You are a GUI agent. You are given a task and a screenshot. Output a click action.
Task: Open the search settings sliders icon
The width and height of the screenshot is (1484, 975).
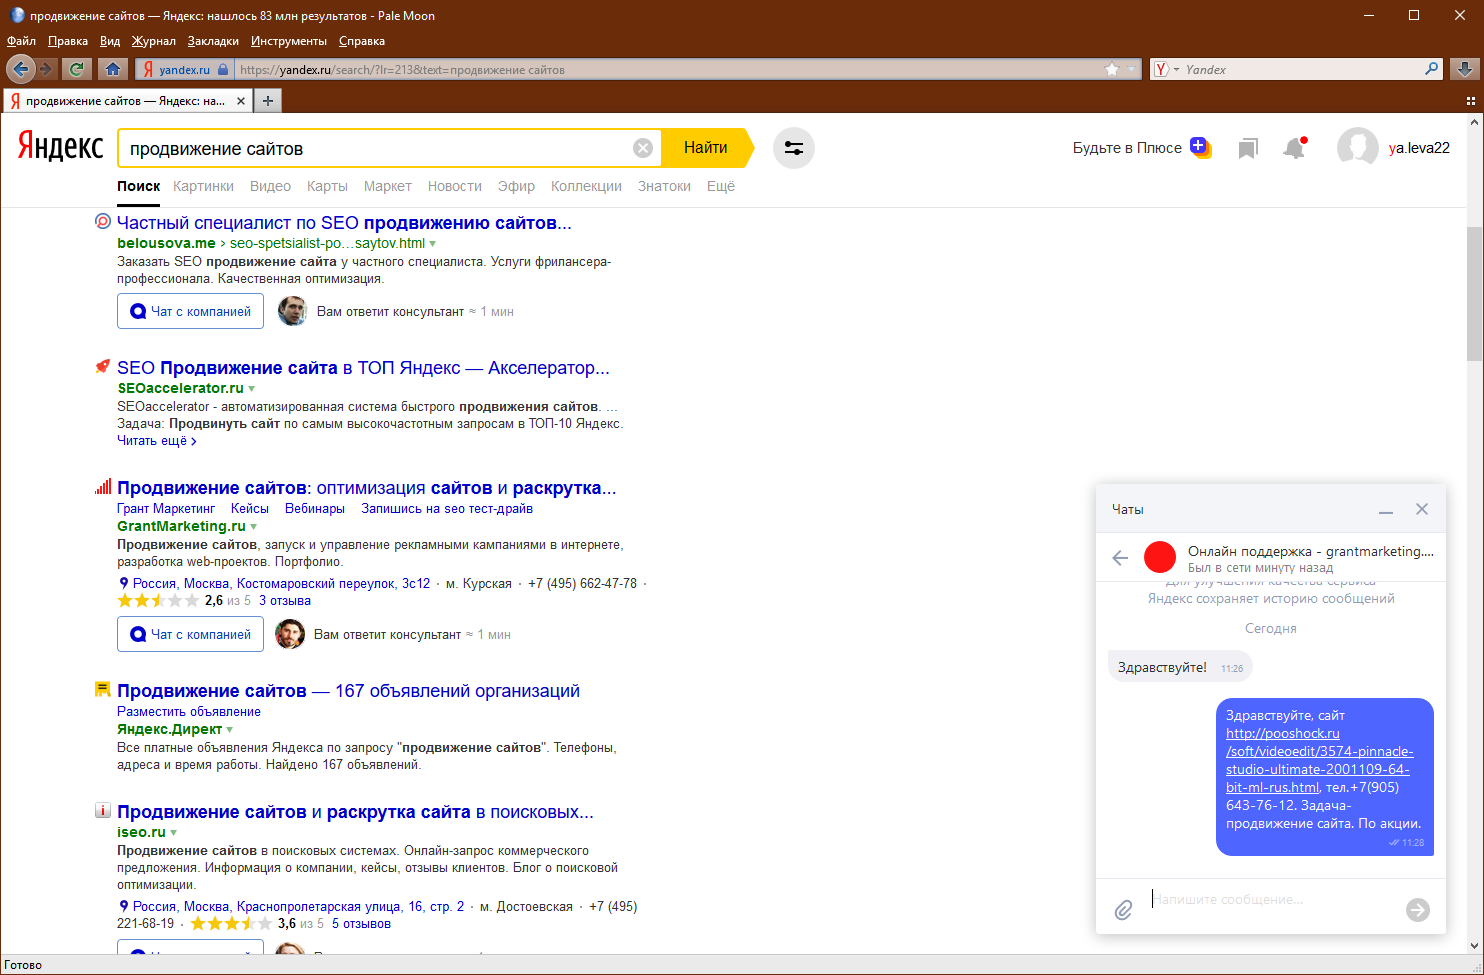point(794,148)
